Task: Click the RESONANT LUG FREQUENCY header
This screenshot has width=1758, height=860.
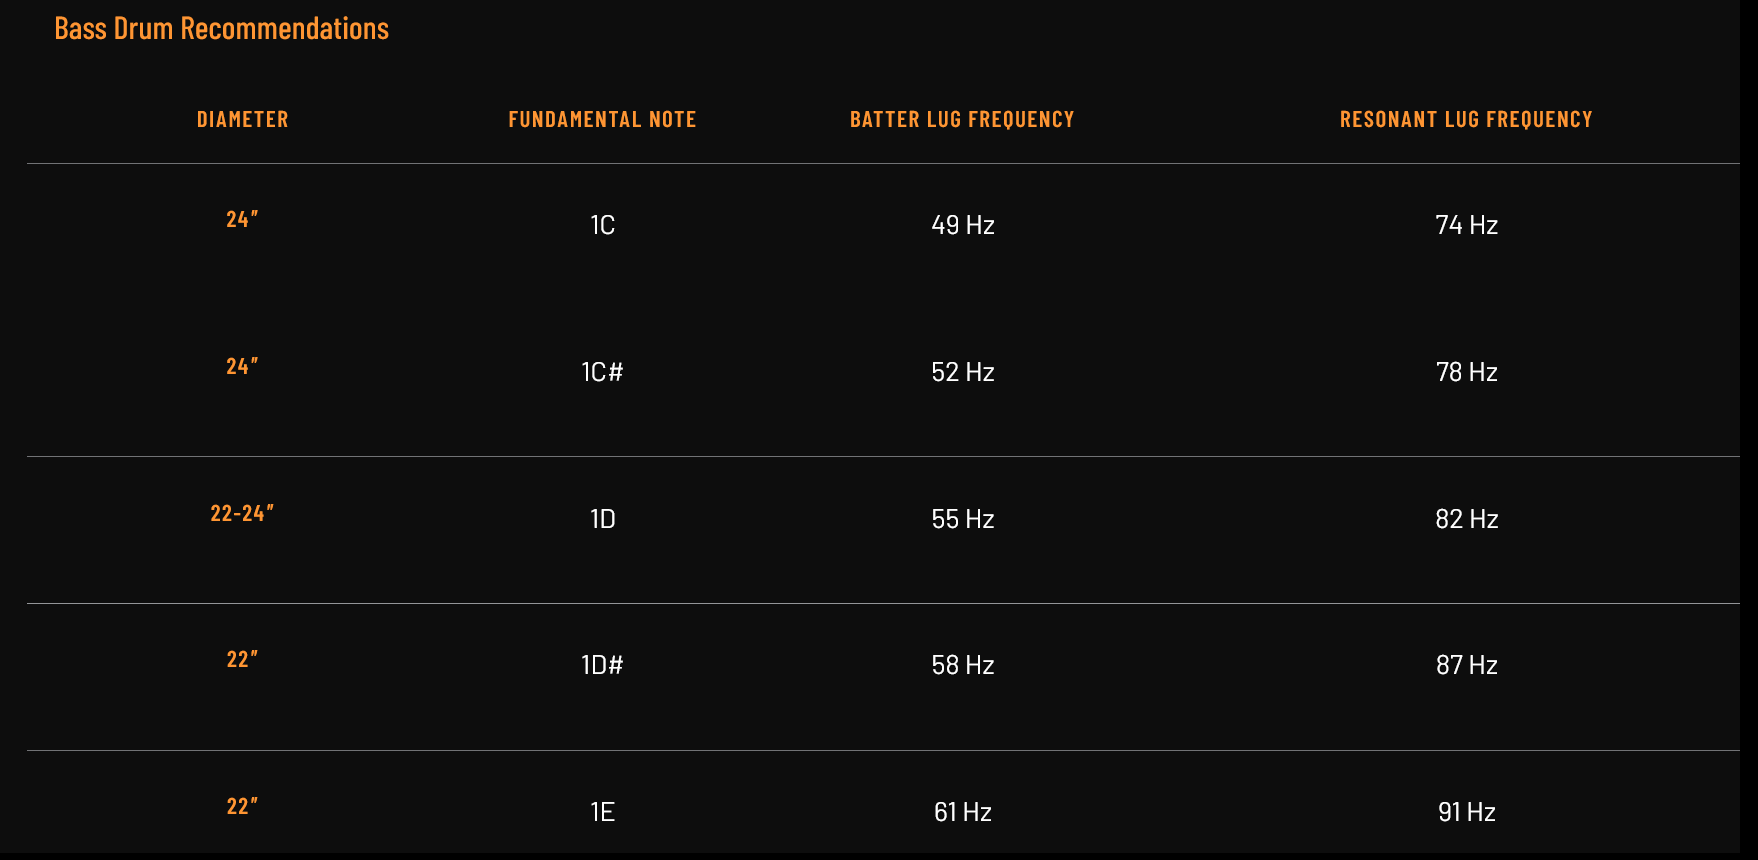Action: (1466, 119)
